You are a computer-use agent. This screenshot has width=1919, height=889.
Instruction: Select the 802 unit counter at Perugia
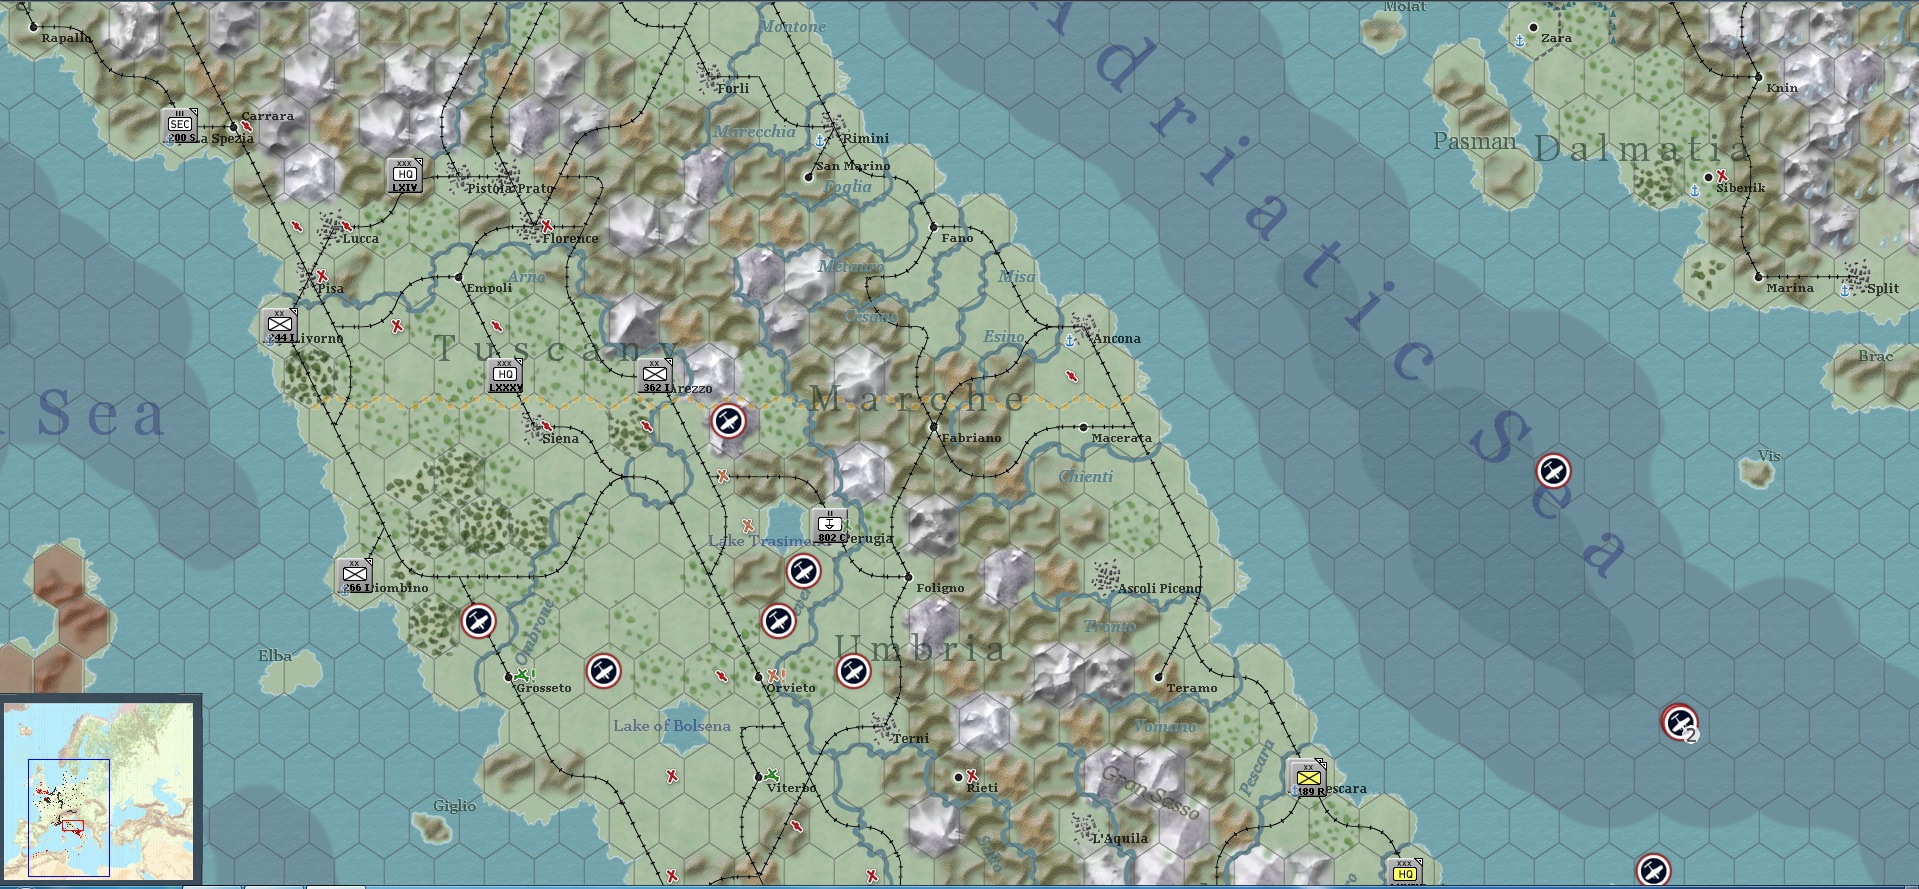click(x=829, y=525)
